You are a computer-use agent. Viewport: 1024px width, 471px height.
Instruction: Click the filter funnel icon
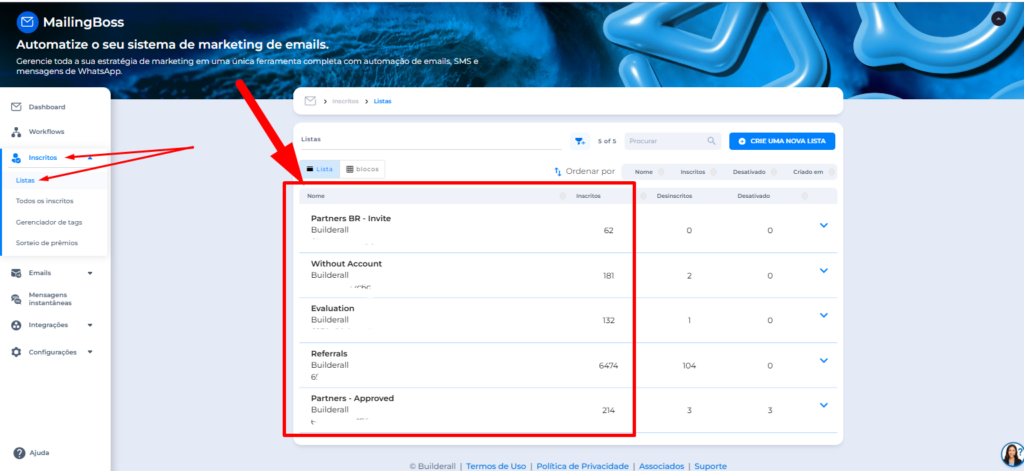(x=579, y=142)
